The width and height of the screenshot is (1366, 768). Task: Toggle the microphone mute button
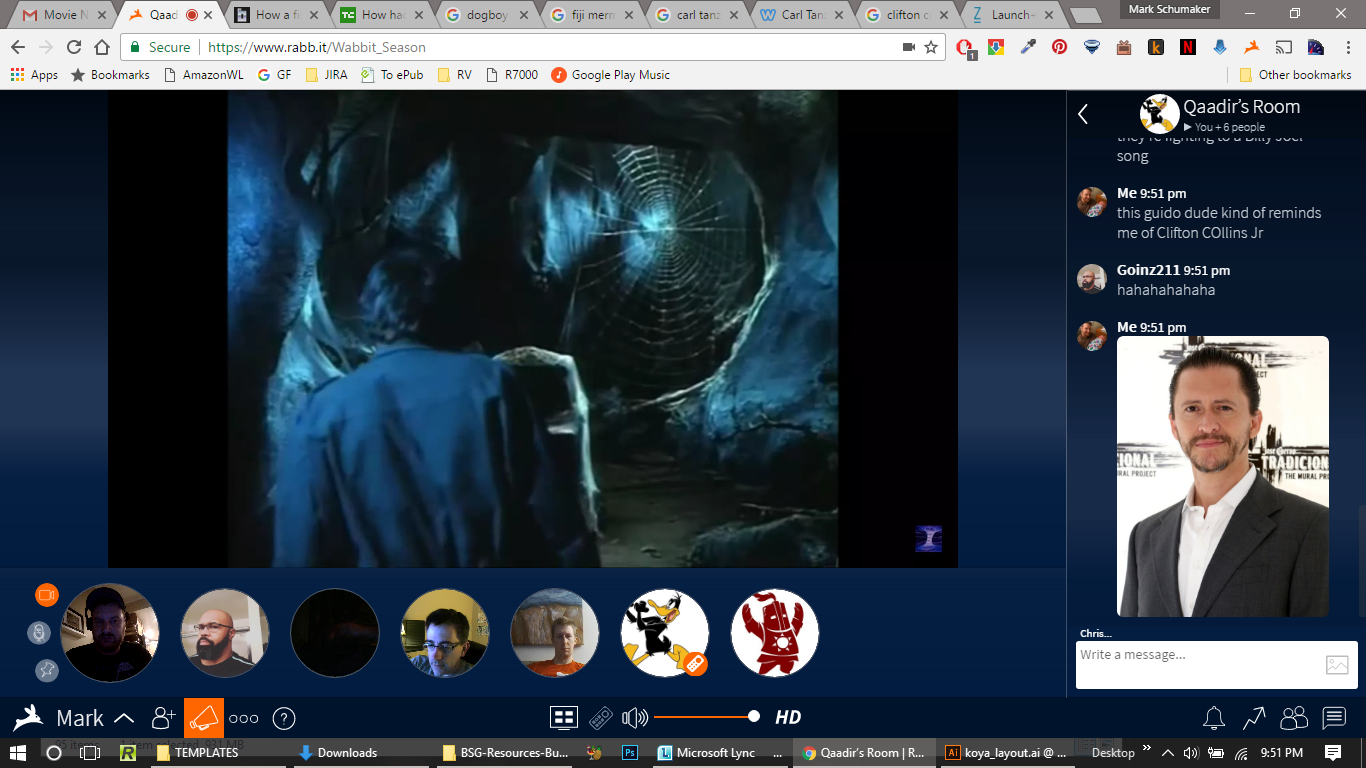39,632
